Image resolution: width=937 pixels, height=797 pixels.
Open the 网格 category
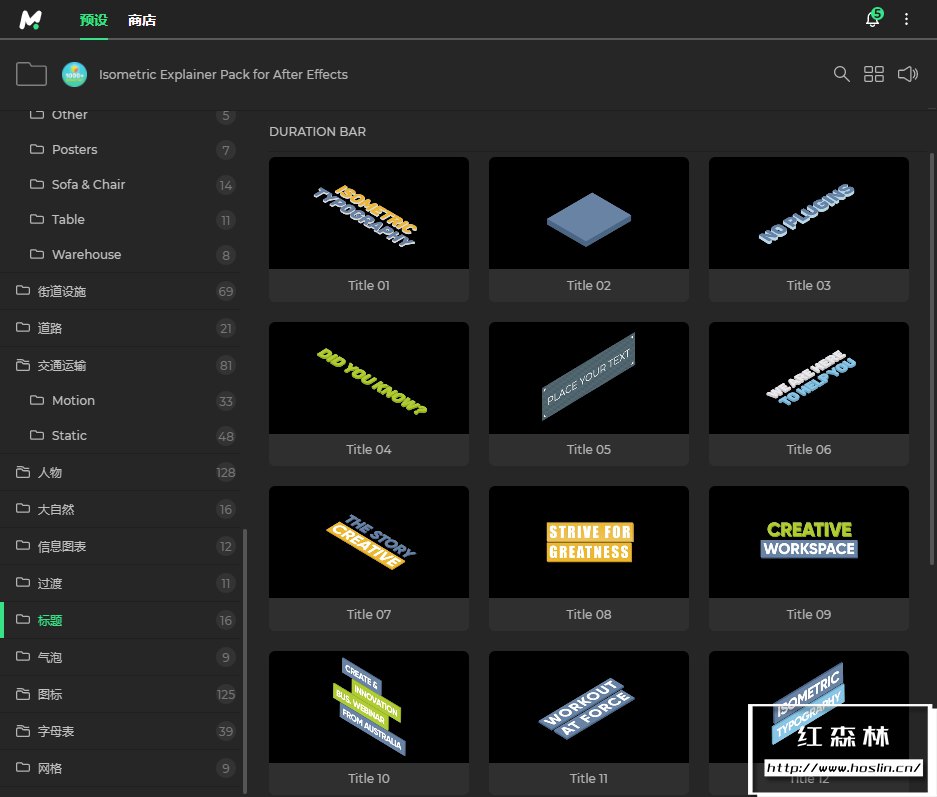coord(120,768)
